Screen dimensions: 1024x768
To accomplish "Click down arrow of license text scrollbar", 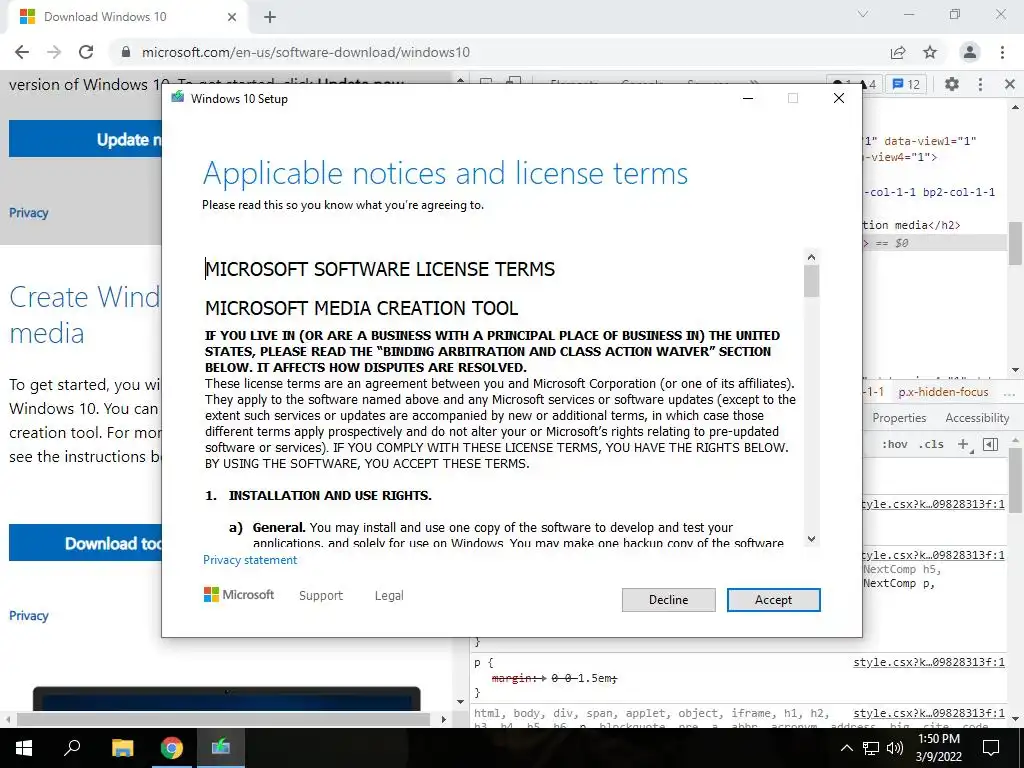I will (811, 539).
